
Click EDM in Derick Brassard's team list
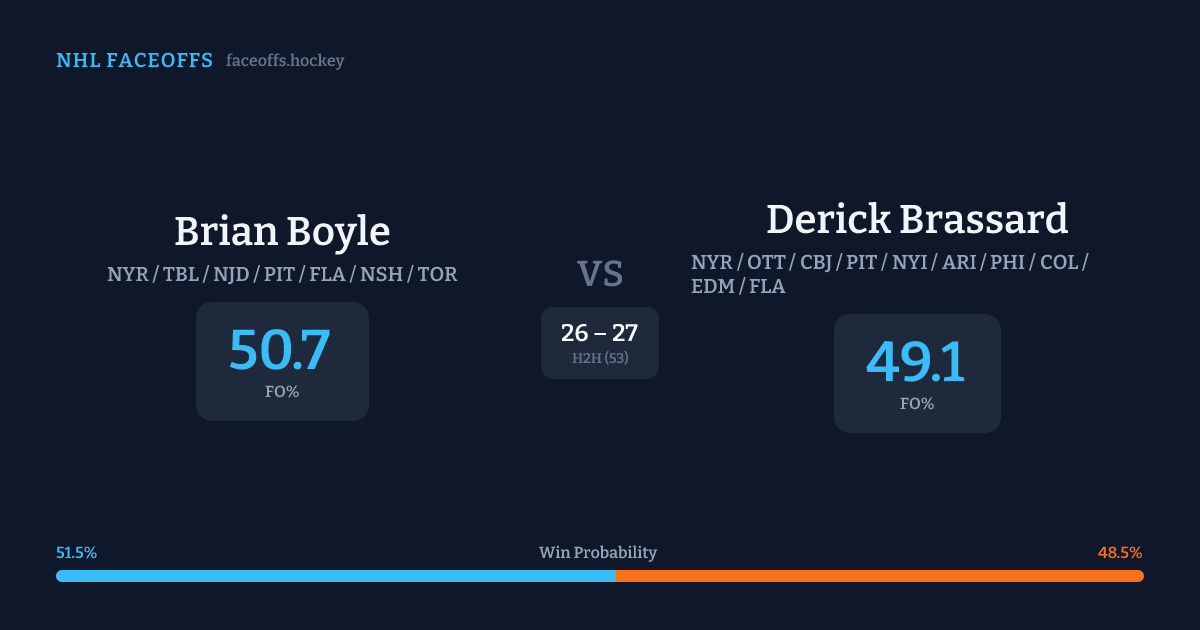pos(711,287)
